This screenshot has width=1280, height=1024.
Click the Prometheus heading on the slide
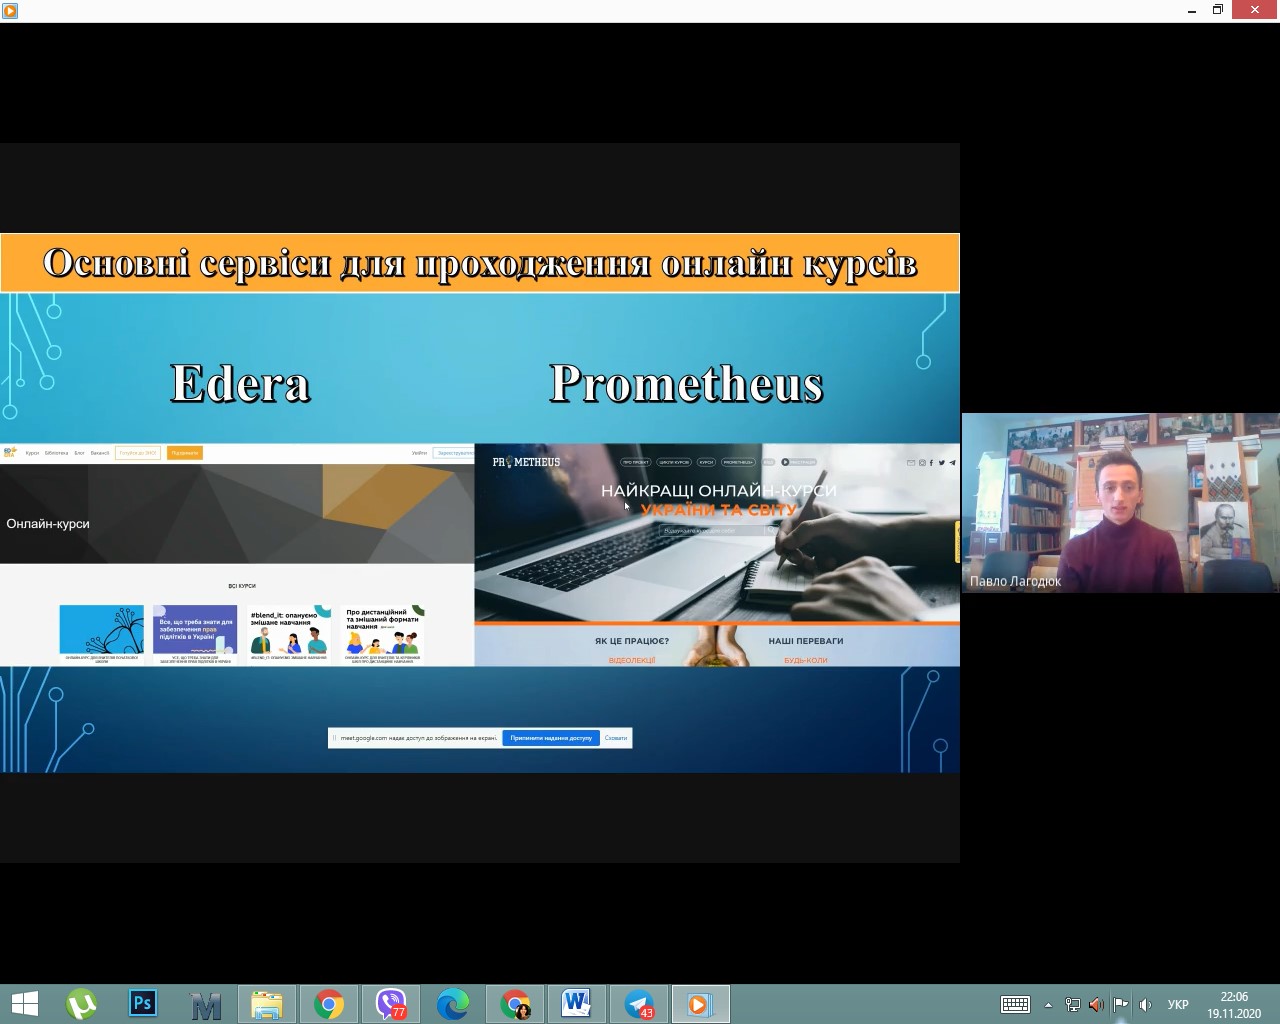(687, 383)
